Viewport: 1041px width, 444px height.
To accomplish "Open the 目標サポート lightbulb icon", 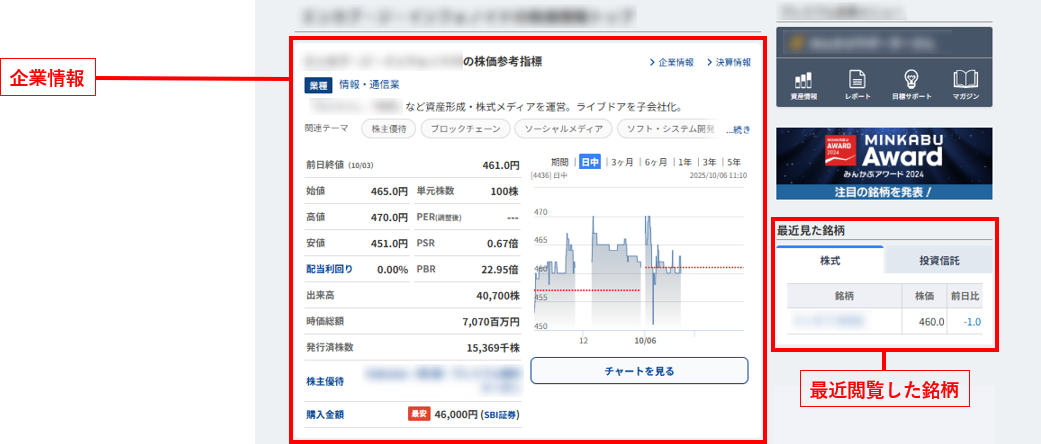I will [x=912, y=86].
